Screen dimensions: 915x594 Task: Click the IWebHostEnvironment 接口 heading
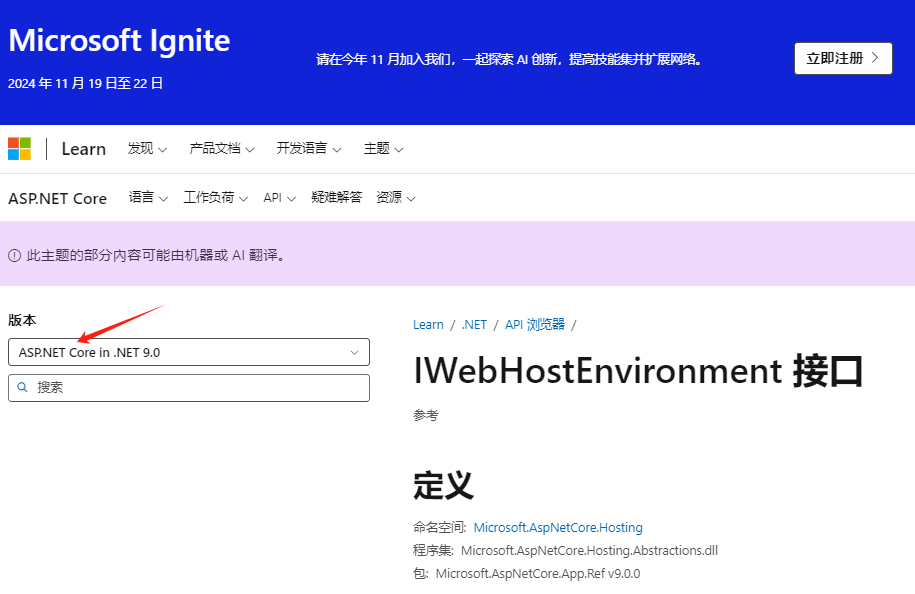point(638,372)
